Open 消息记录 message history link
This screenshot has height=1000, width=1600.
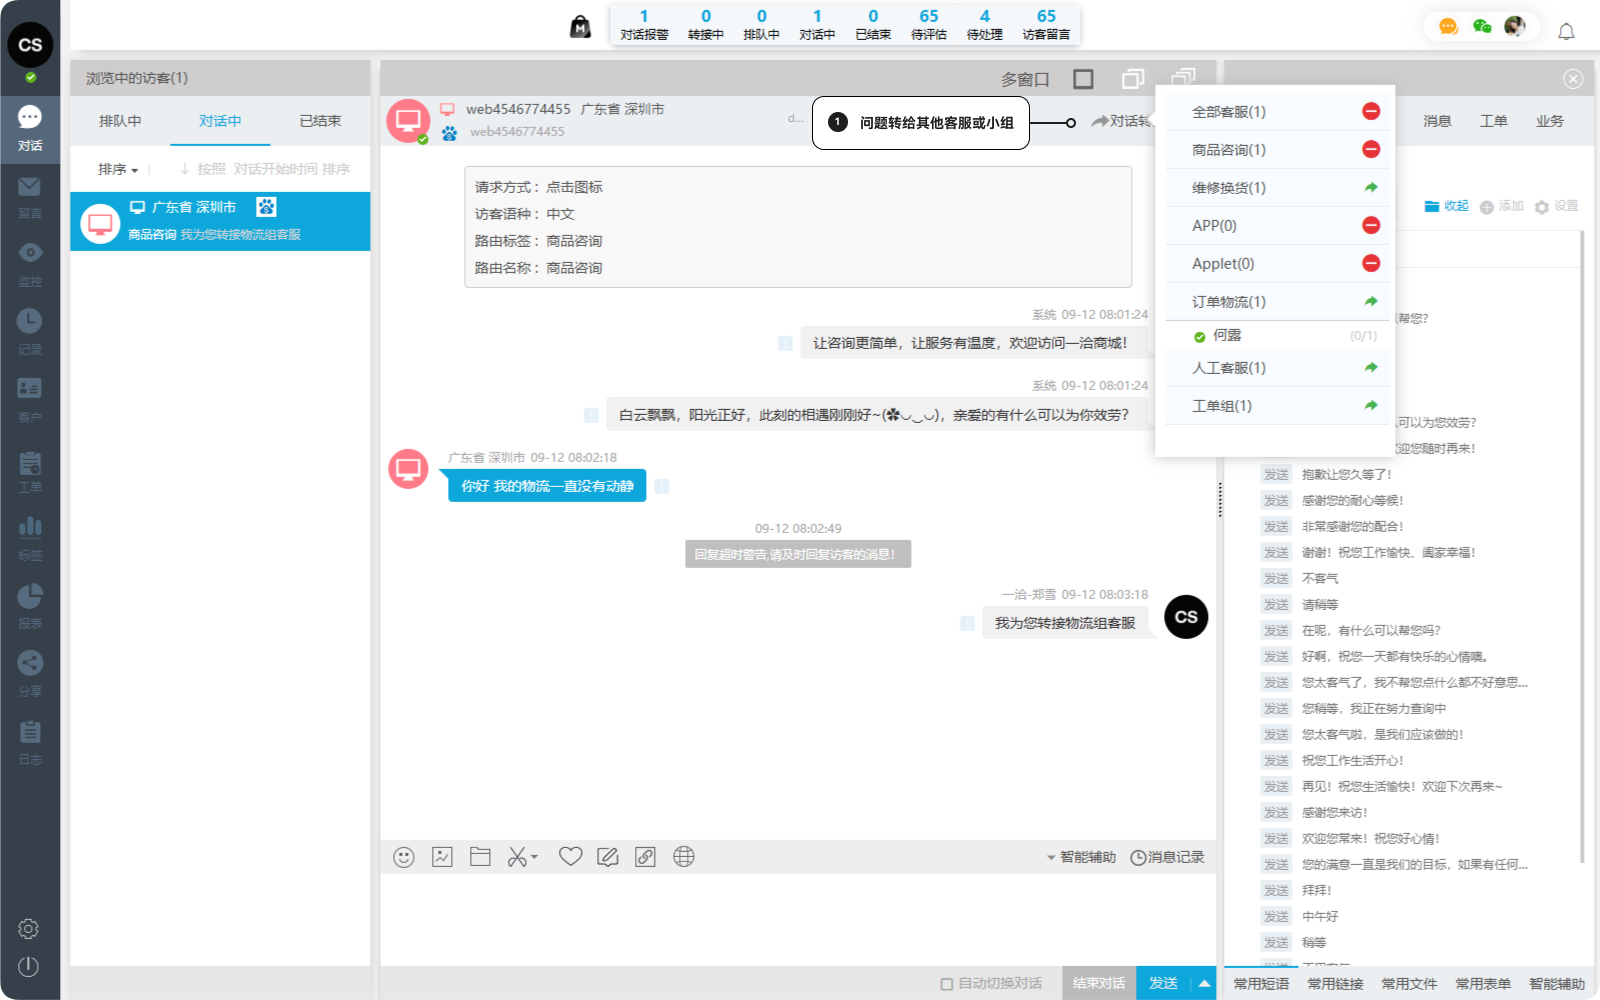1167,857
